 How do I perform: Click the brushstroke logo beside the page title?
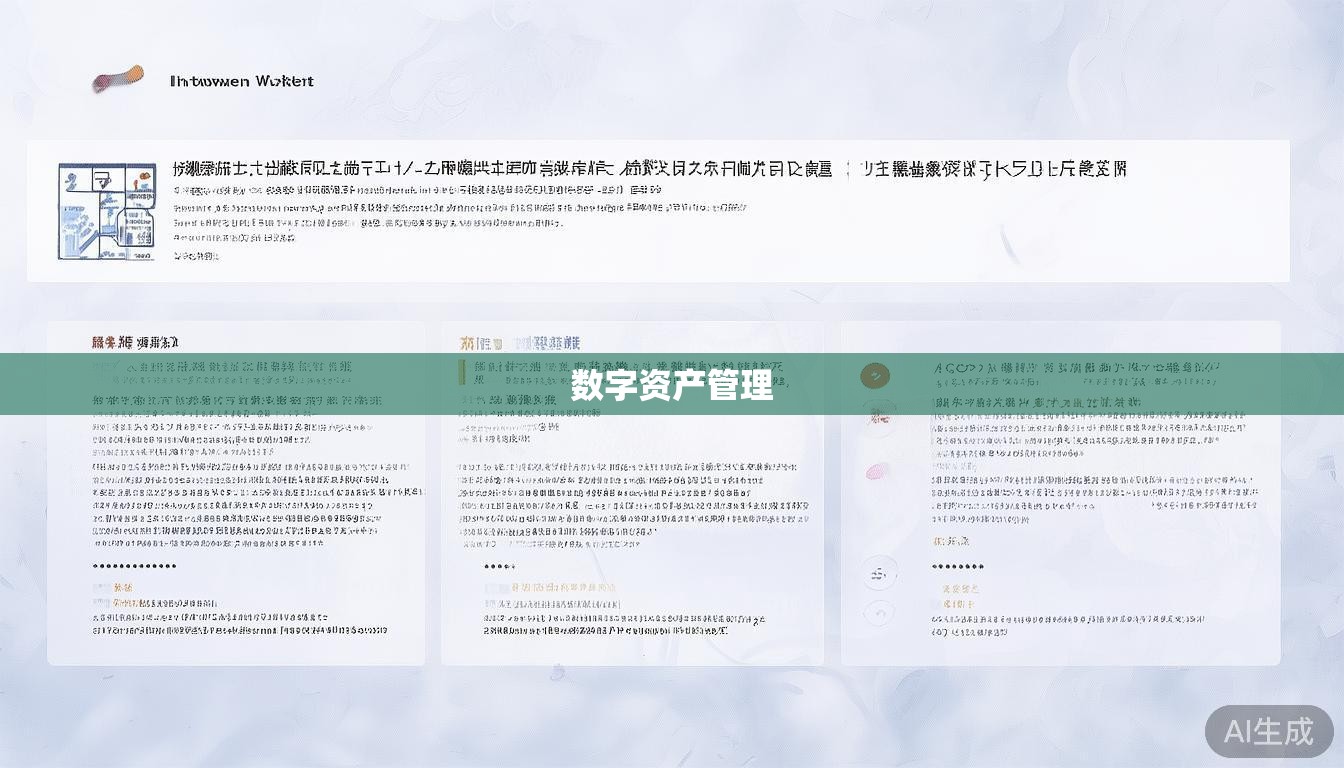pos(118,79)
